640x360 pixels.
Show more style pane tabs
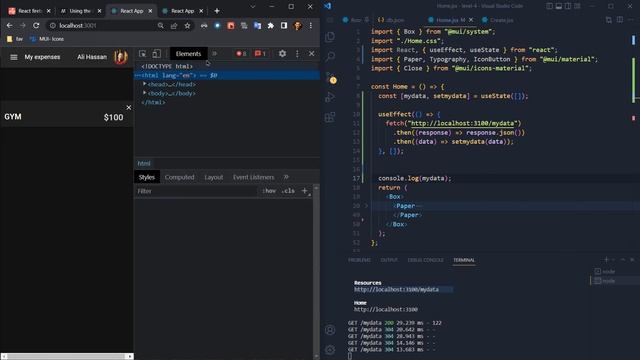286,177
